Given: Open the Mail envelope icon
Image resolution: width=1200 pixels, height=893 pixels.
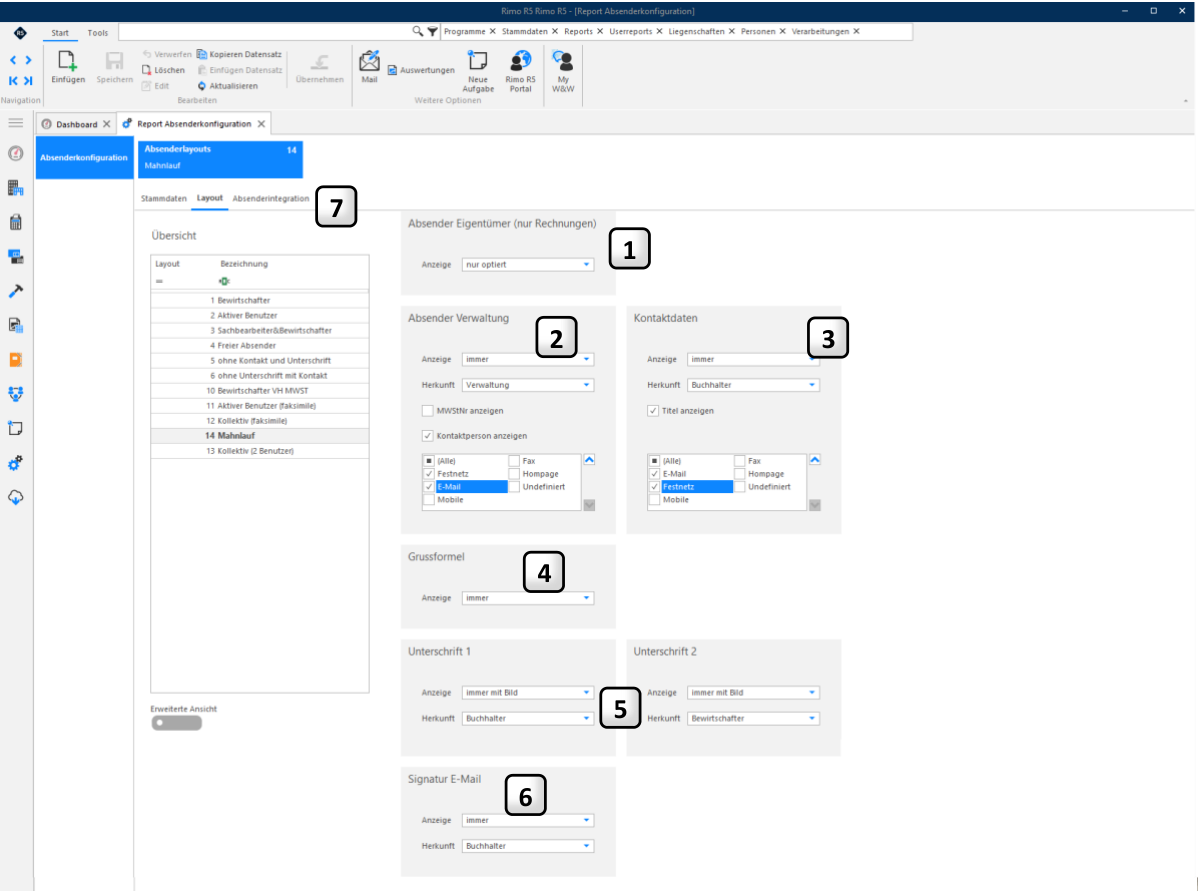Looking at the screenshot, I should click(x=369, y=60).
